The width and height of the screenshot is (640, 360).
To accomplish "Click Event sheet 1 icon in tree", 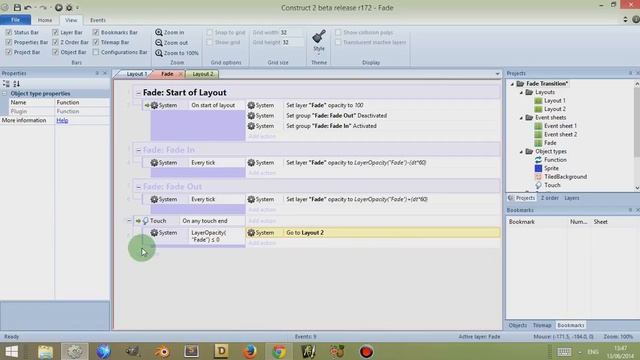I will [x=538, y=126].
